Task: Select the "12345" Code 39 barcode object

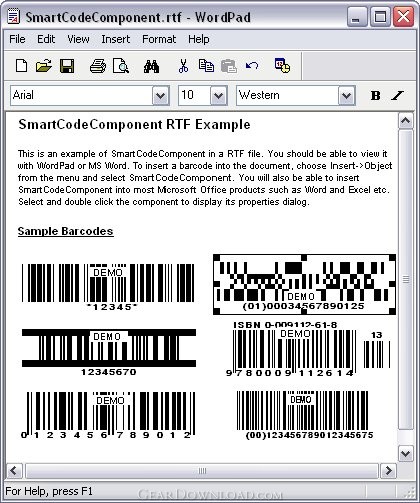Action: (x=108, y=287)
